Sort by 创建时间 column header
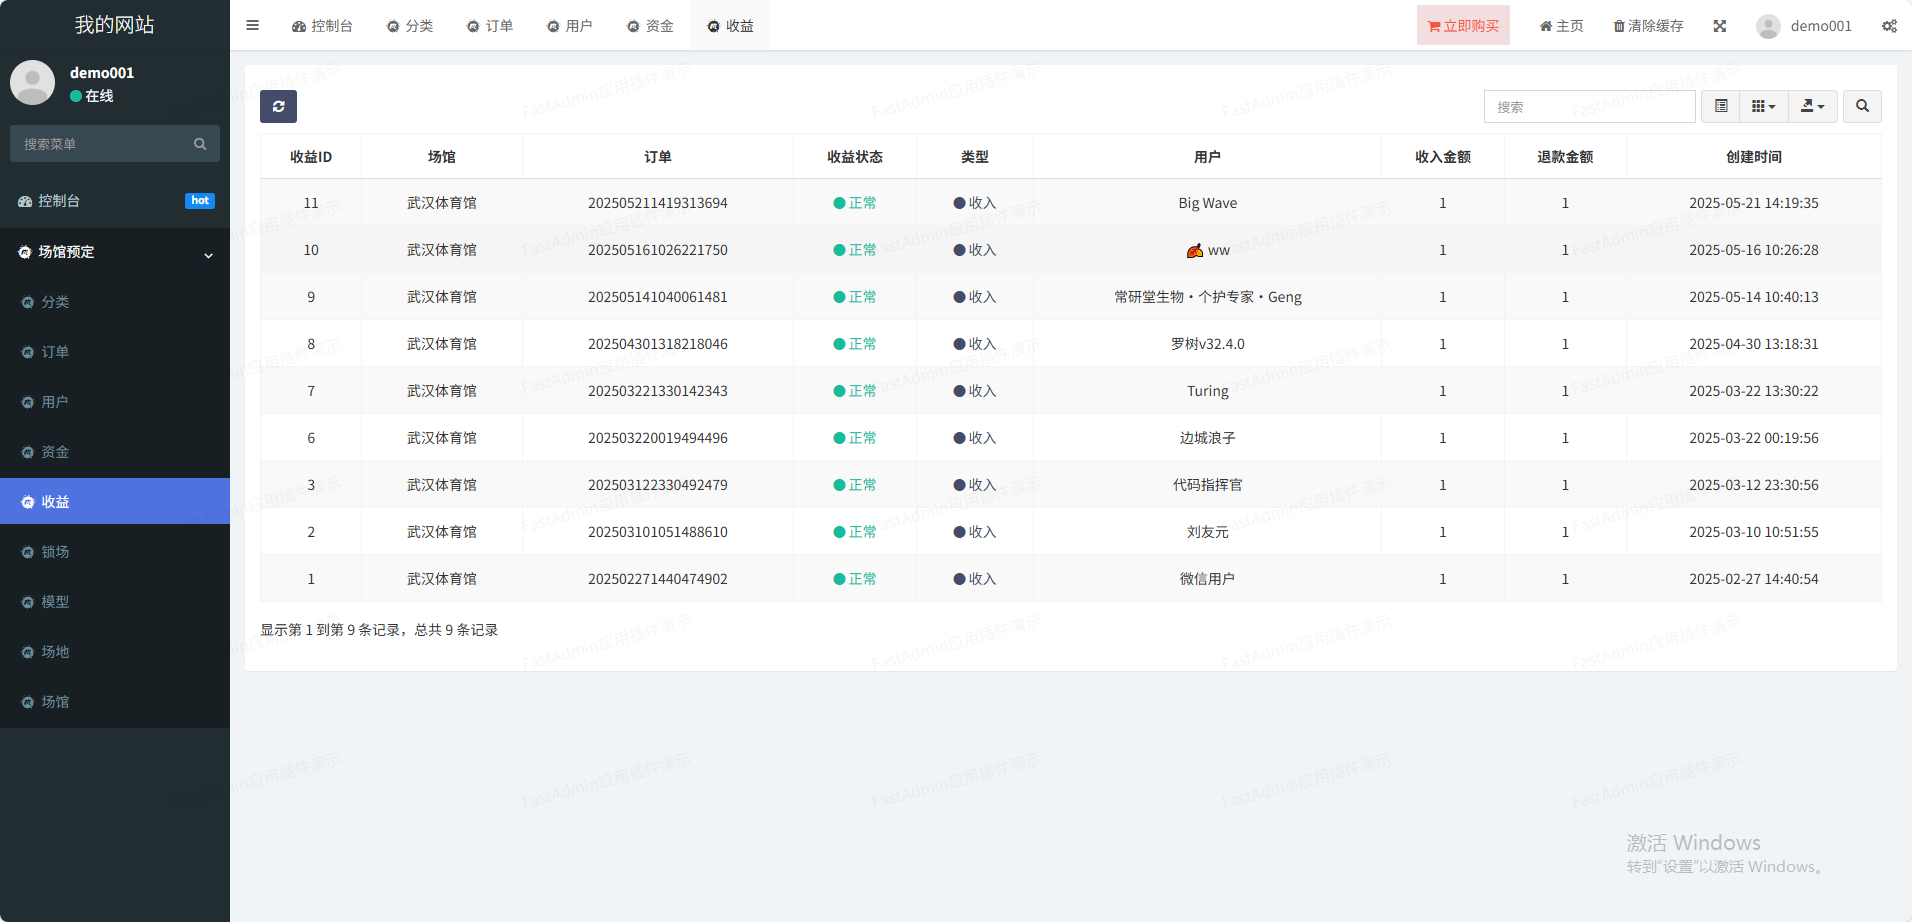Viewport: 1912px width, 922px height. [1753, 157]
